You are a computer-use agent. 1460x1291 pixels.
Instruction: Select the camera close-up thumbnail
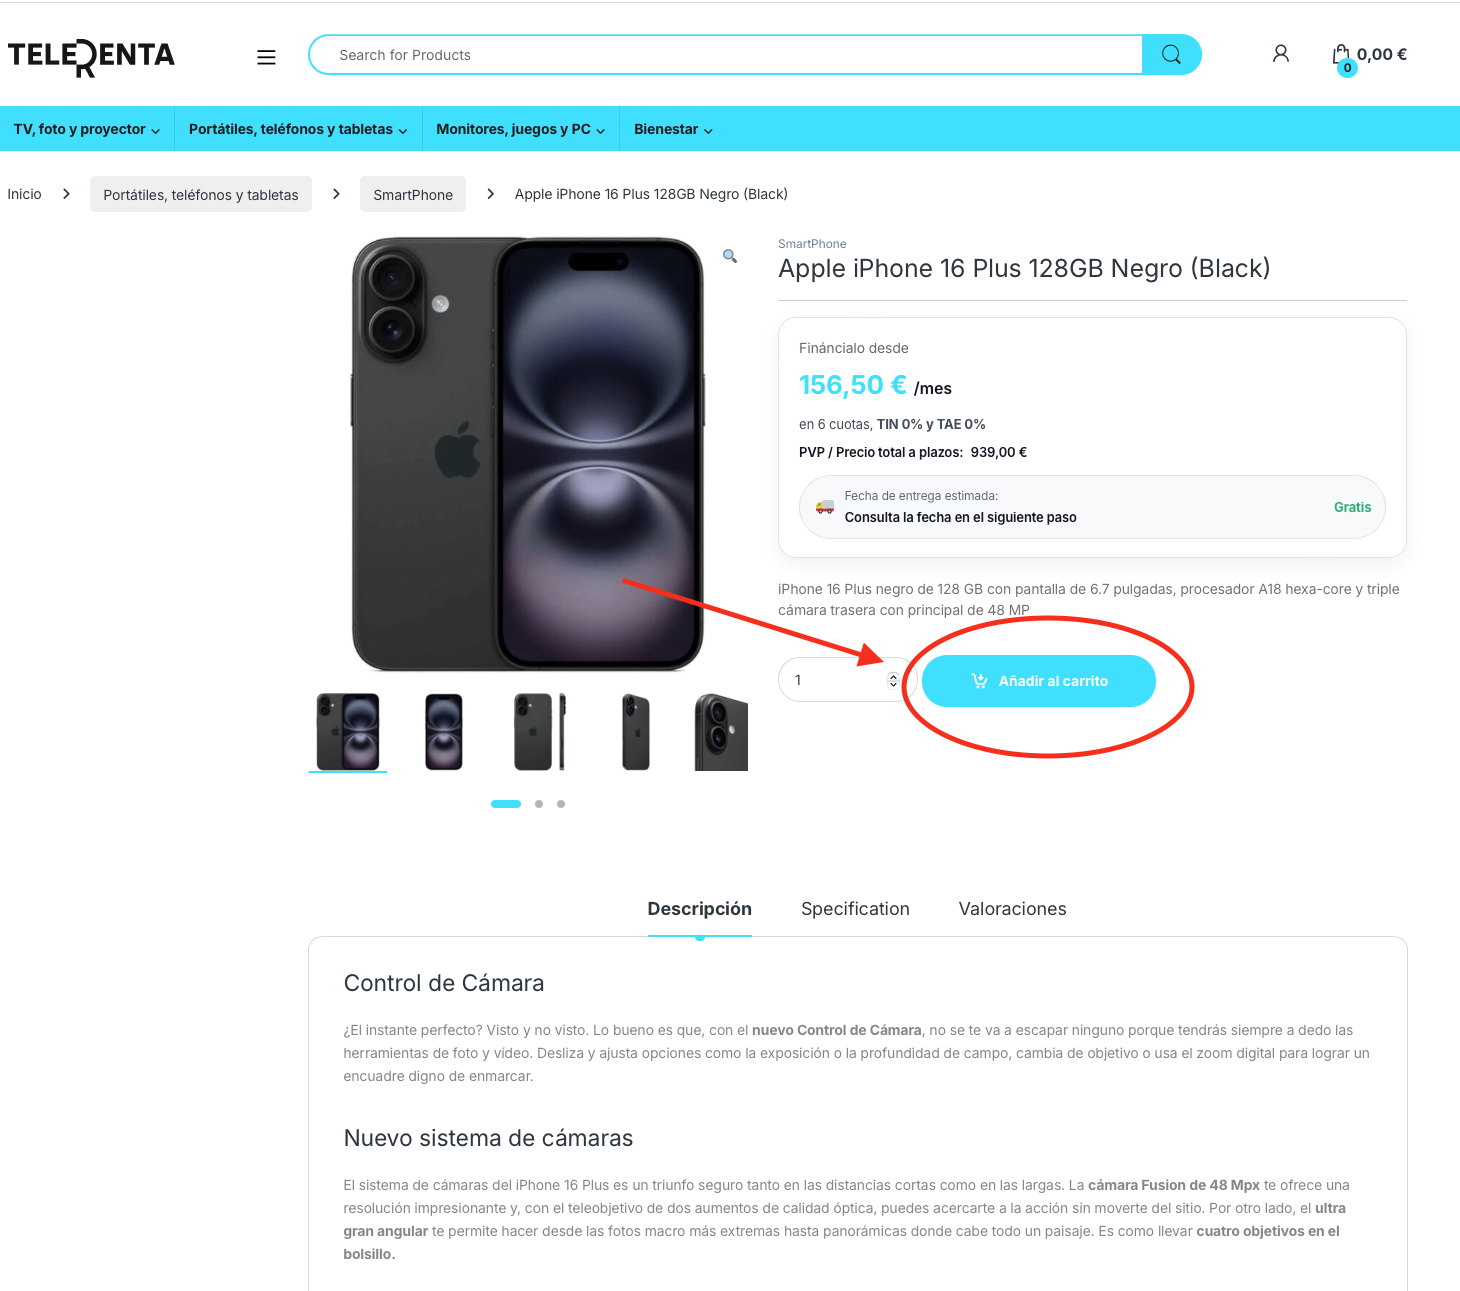tap(721, 732)
